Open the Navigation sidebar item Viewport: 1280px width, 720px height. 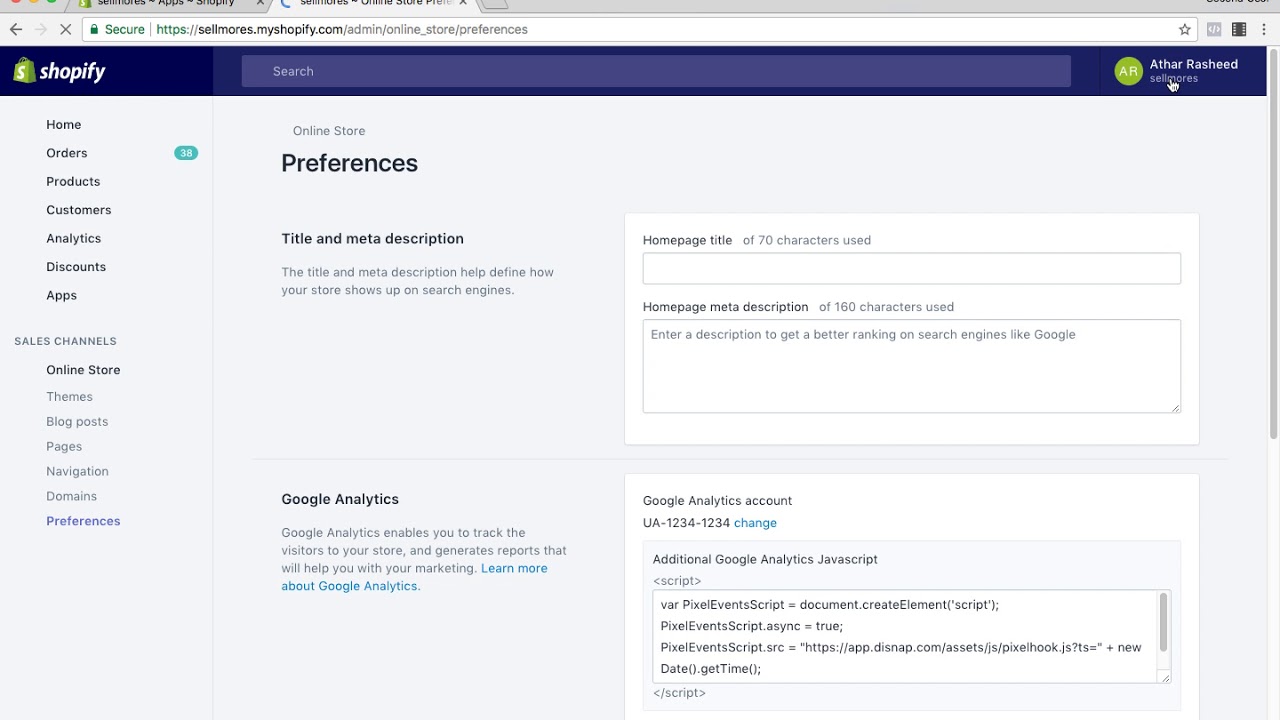click(x=77, y=471)
